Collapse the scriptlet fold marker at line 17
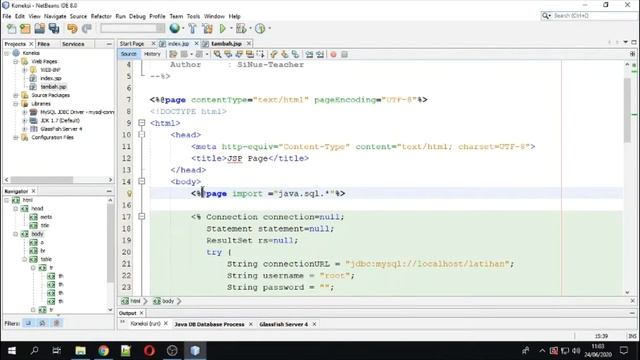 click(142, 216)
